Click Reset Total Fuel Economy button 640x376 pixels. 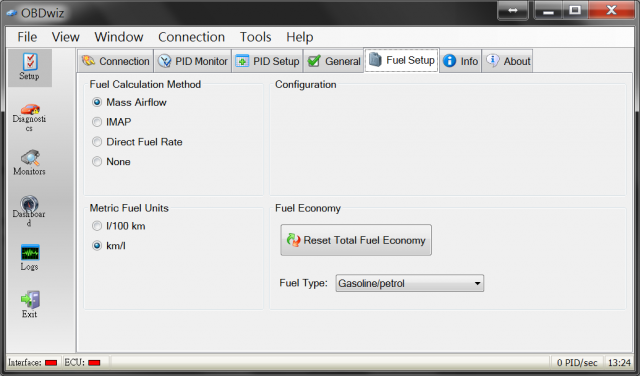click(356, 240)
